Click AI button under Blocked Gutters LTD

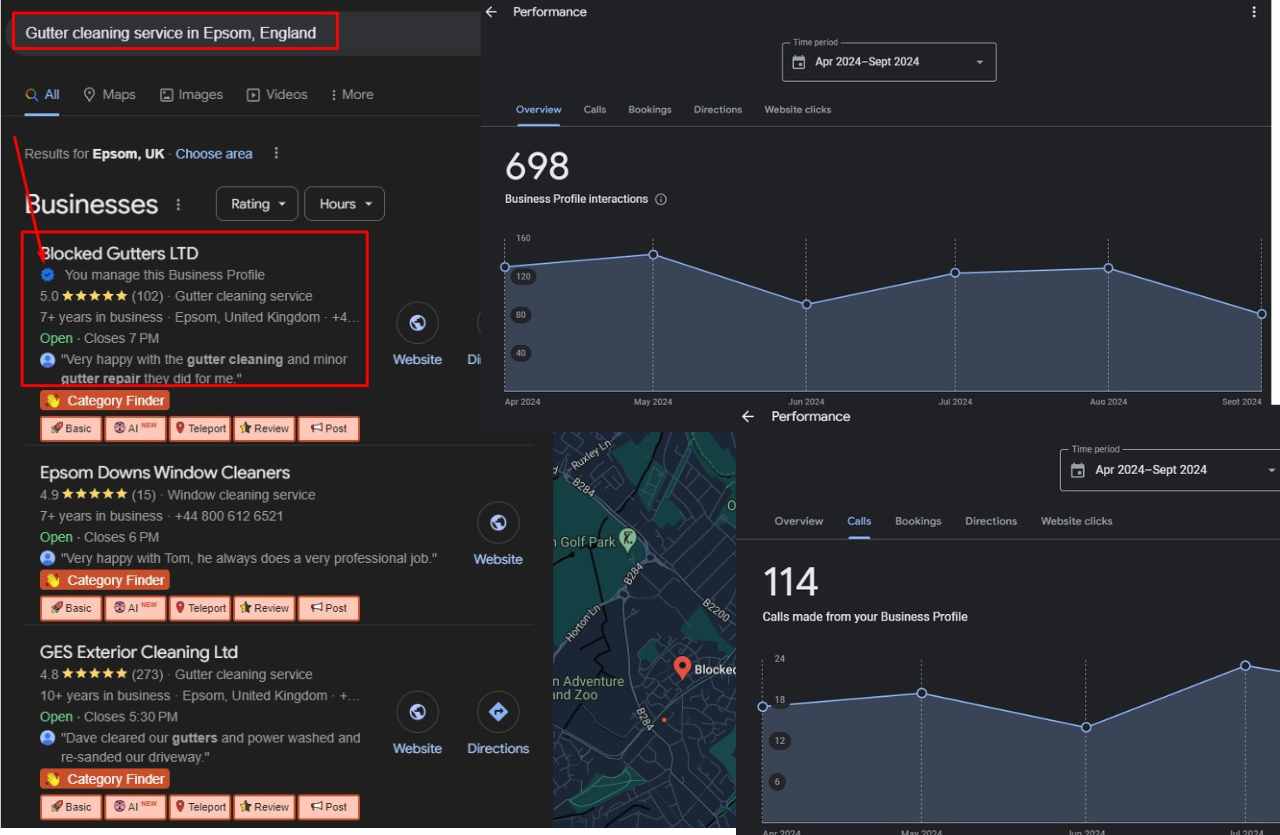136,429
